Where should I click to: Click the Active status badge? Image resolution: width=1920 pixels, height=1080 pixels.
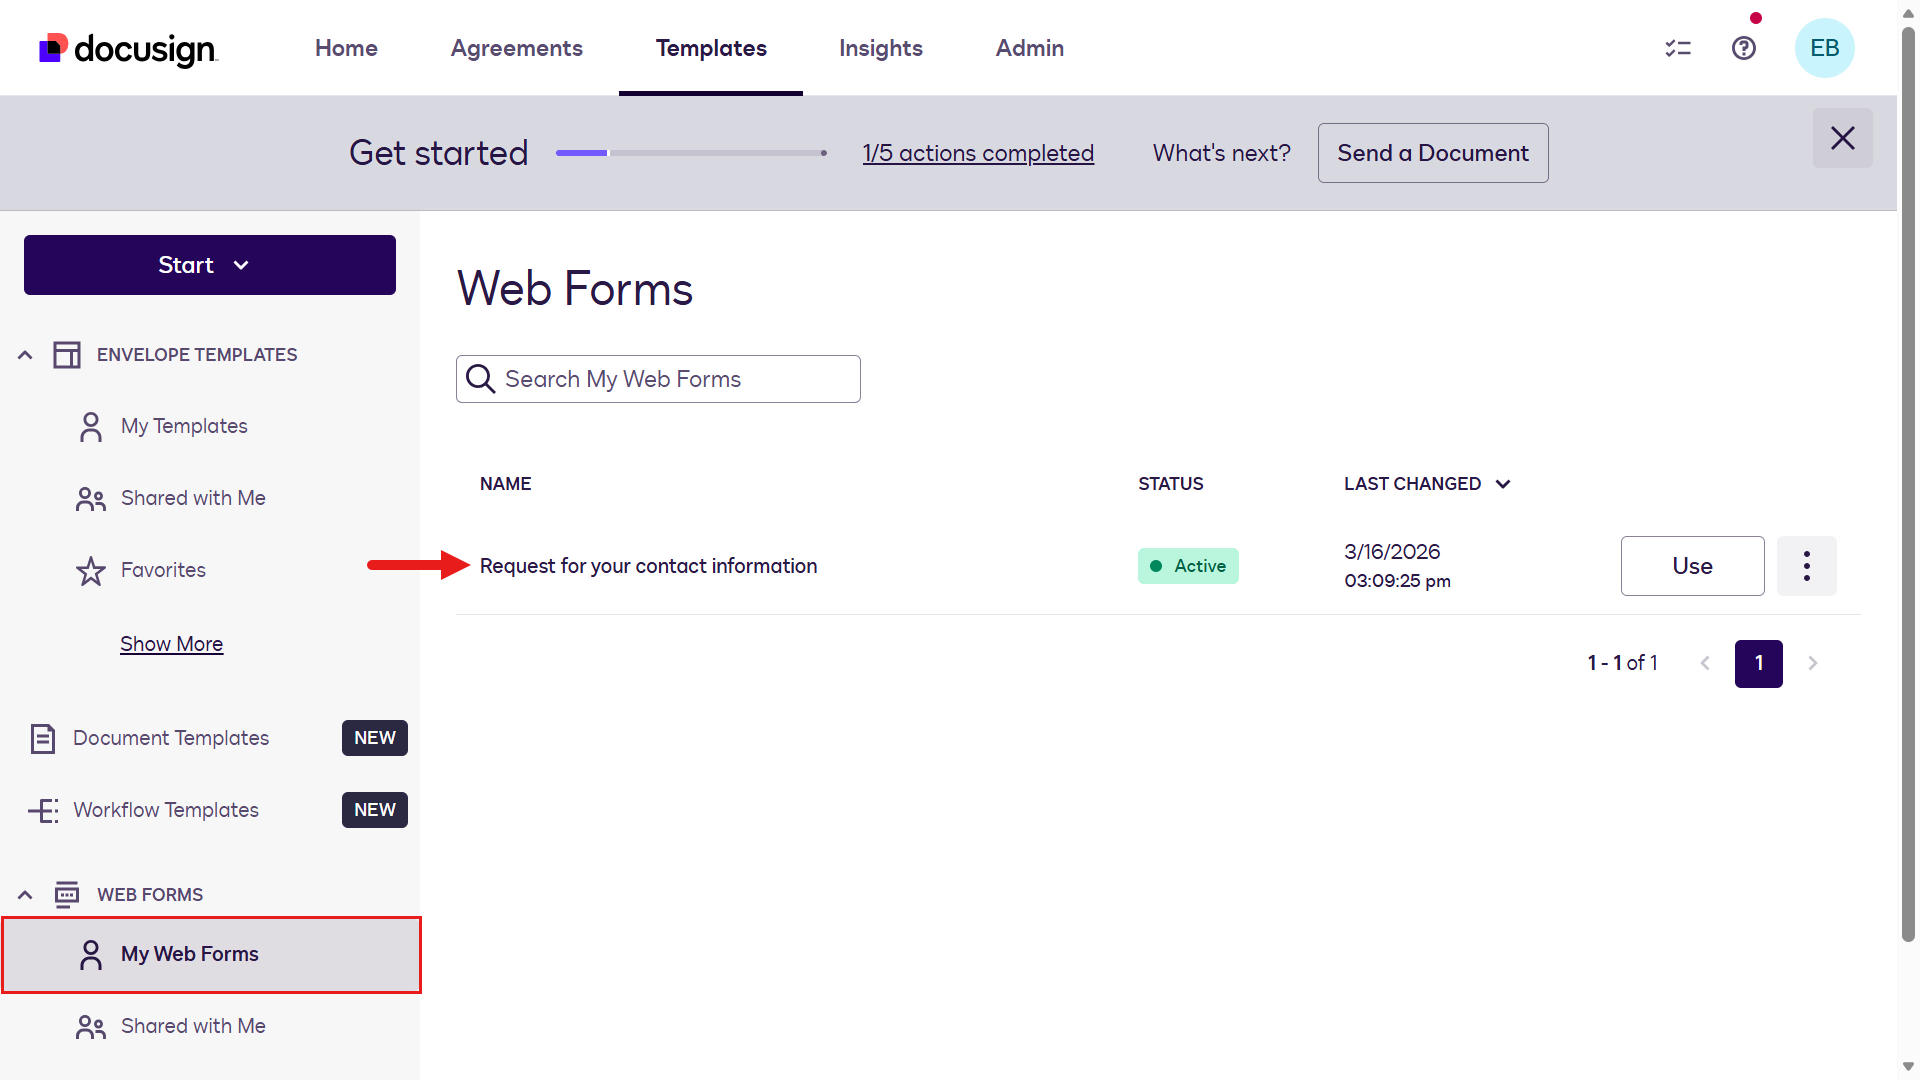(1188, 566)
